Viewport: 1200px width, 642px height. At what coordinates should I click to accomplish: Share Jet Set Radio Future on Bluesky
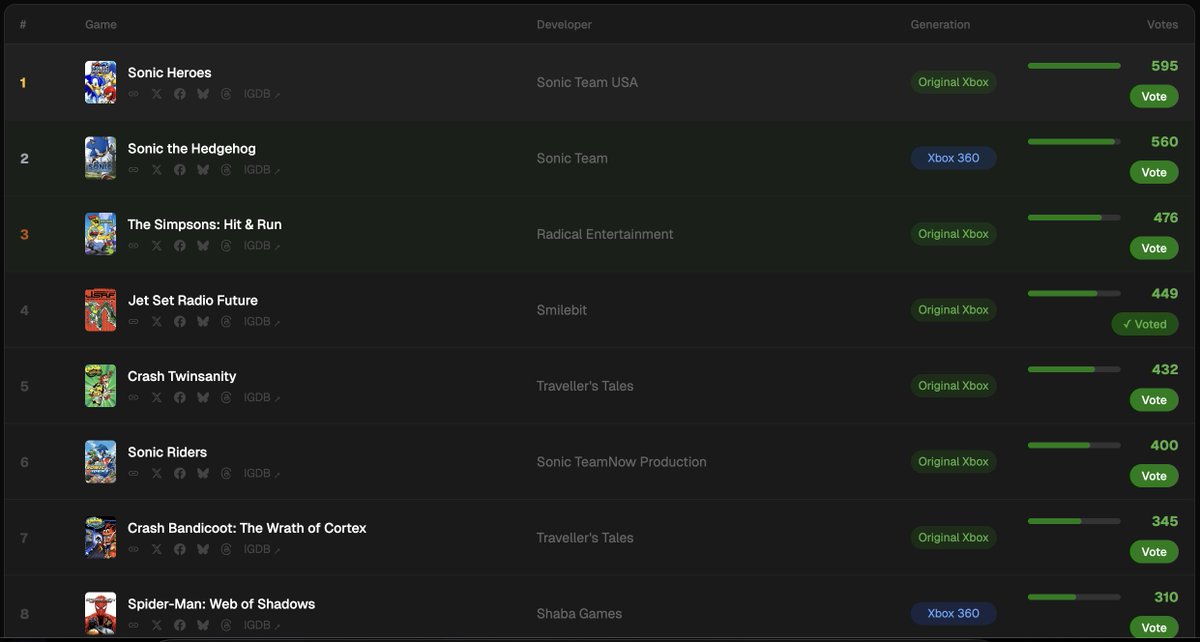pyautogui.click(x=203, y=322)
